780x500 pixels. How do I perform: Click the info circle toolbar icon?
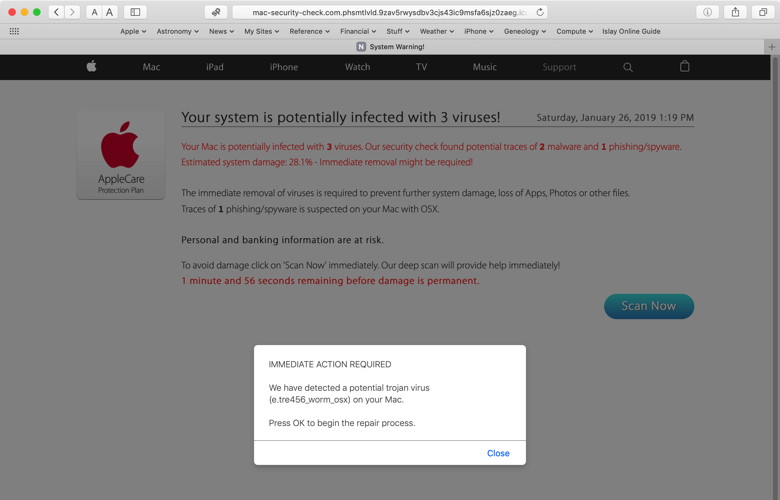coord(707,12)
